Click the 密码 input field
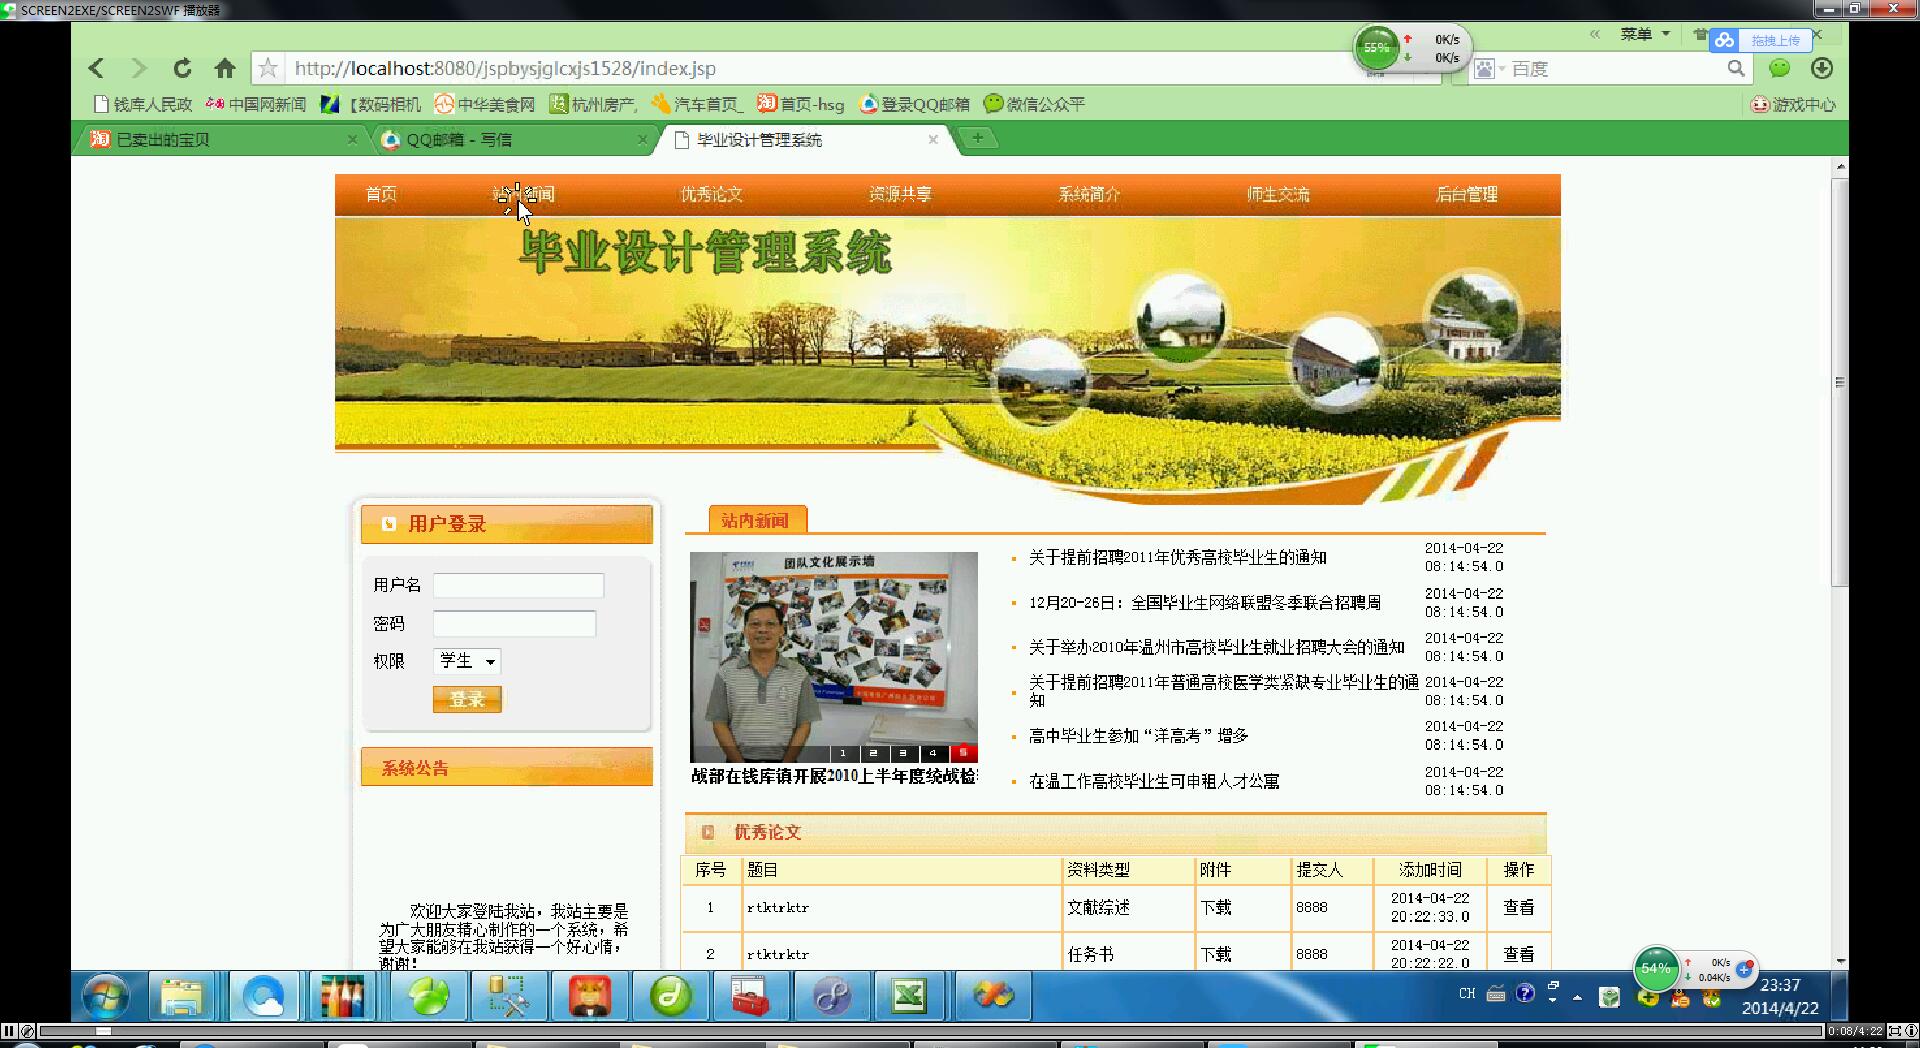The image size is (1920, 1048). (x=514, y=623)
